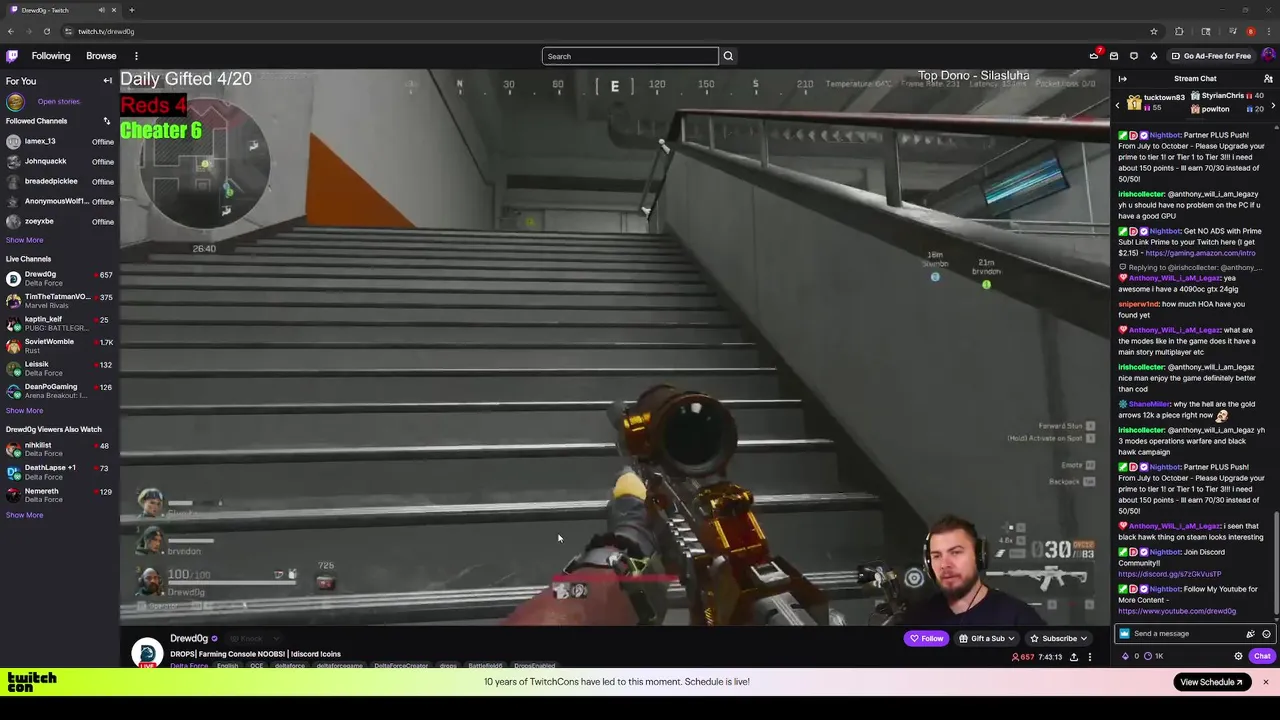Viewport: 1280px width, 720px height.
Task: Go to next gift leaderboard entries
Action: 1272,104
